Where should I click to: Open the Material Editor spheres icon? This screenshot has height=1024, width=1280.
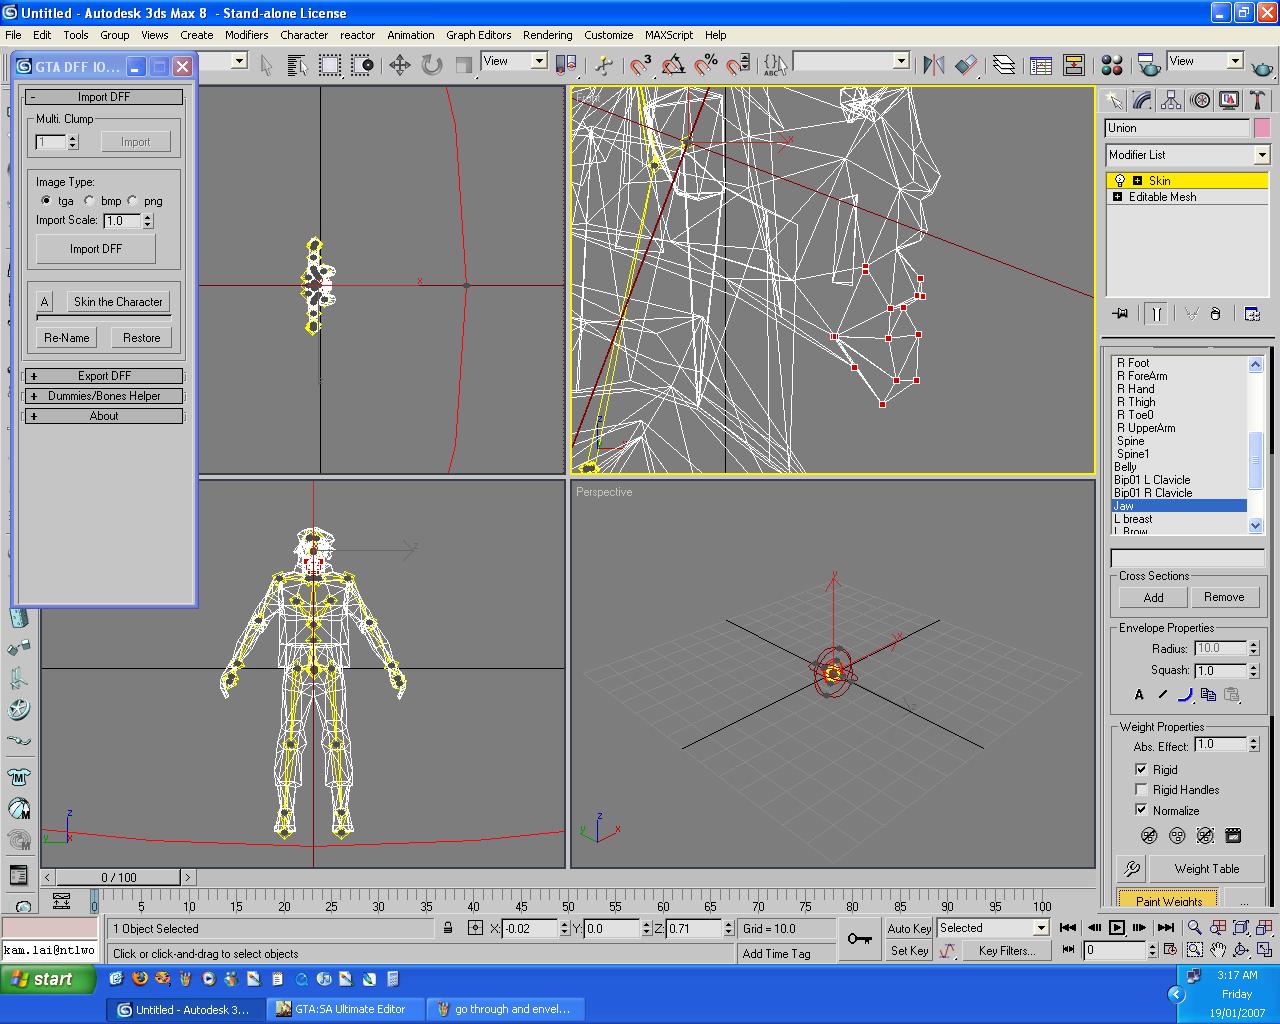click(1112, 65)
